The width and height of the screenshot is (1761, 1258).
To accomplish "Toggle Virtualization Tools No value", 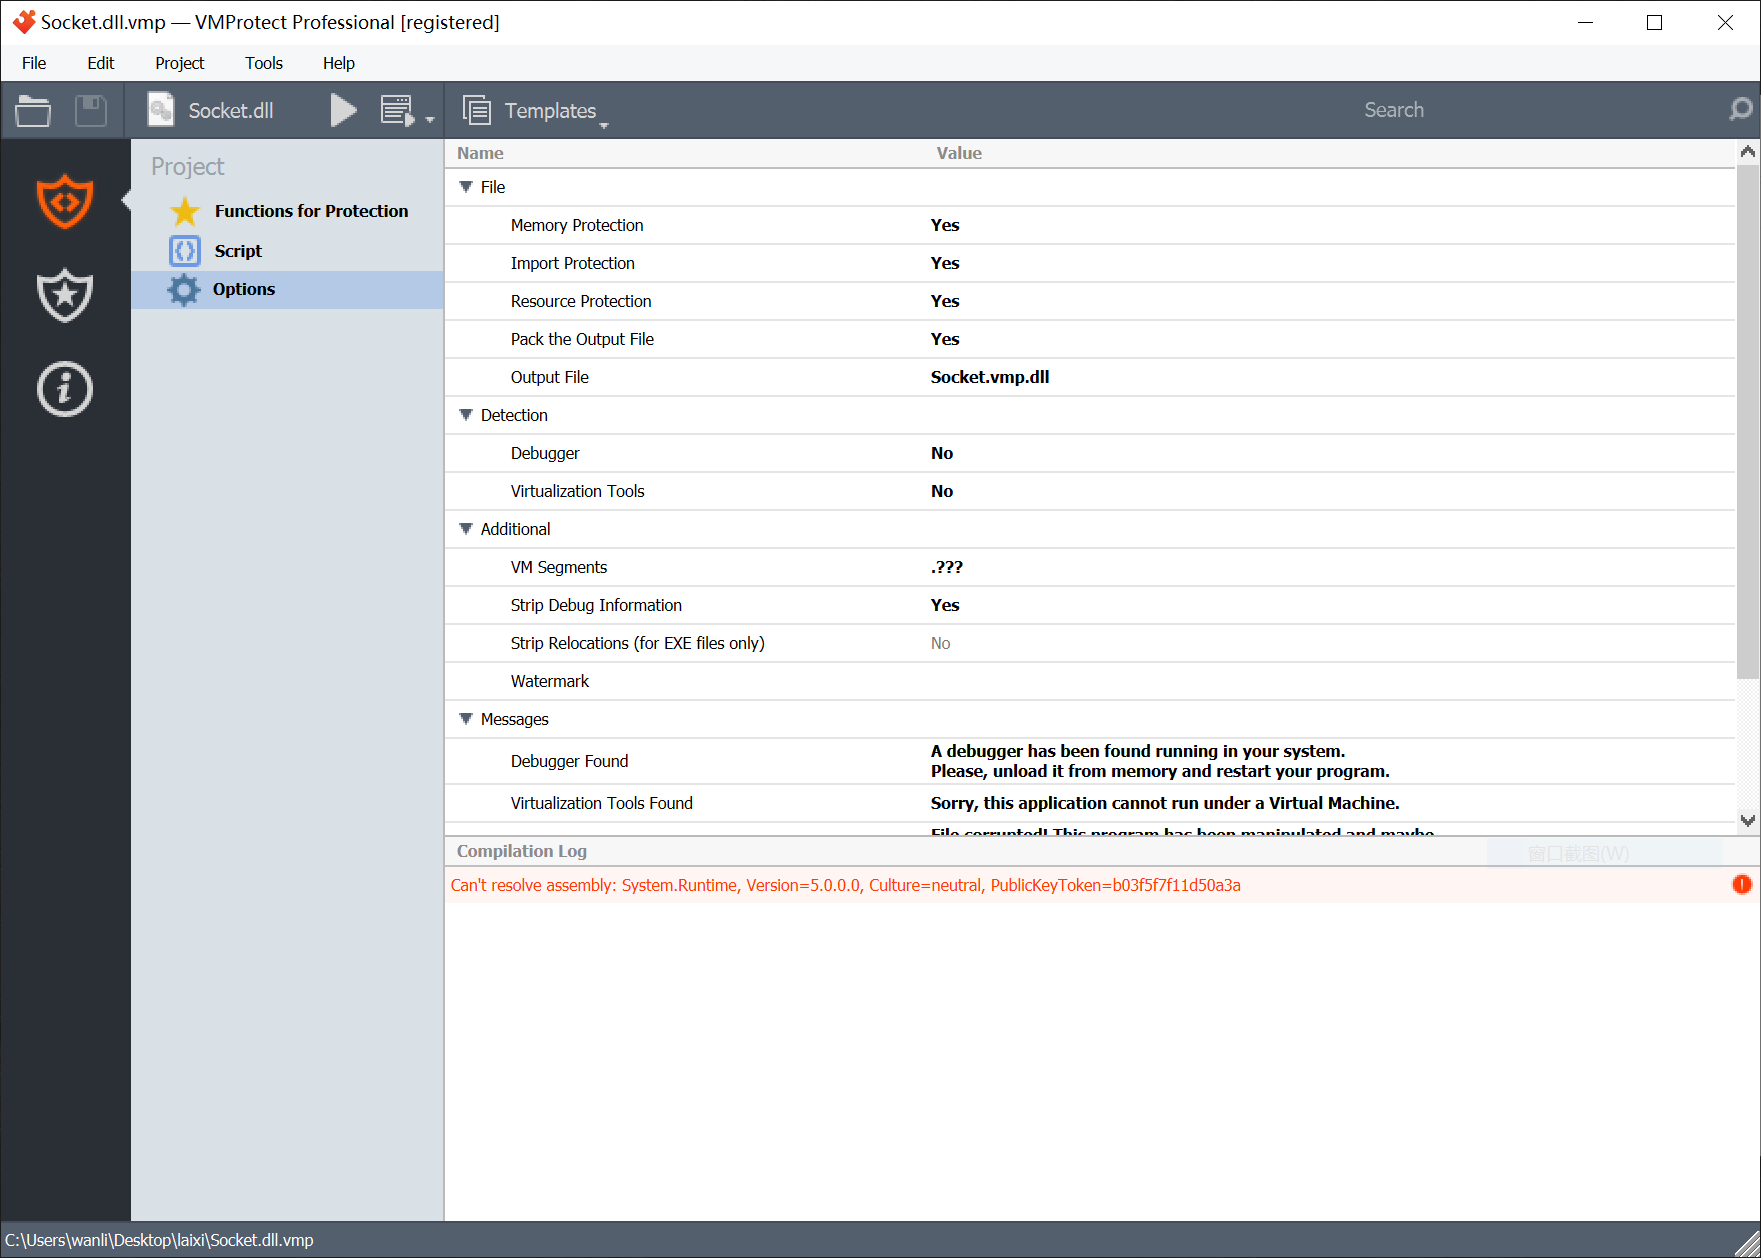I will (x=942, y=491).
